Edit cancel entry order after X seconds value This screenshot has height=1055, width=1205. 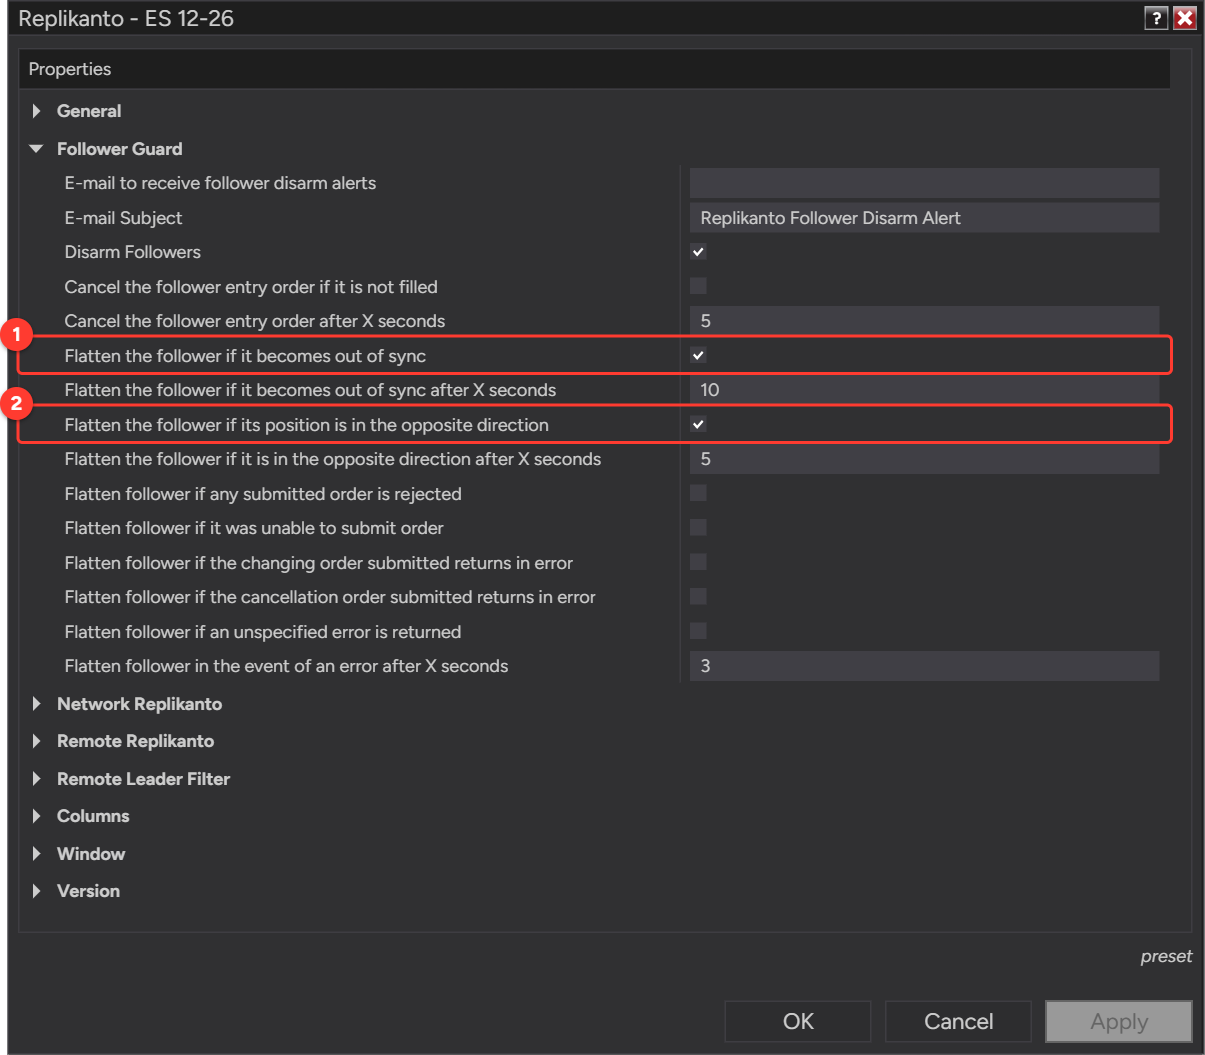click(x=924, y=321)
